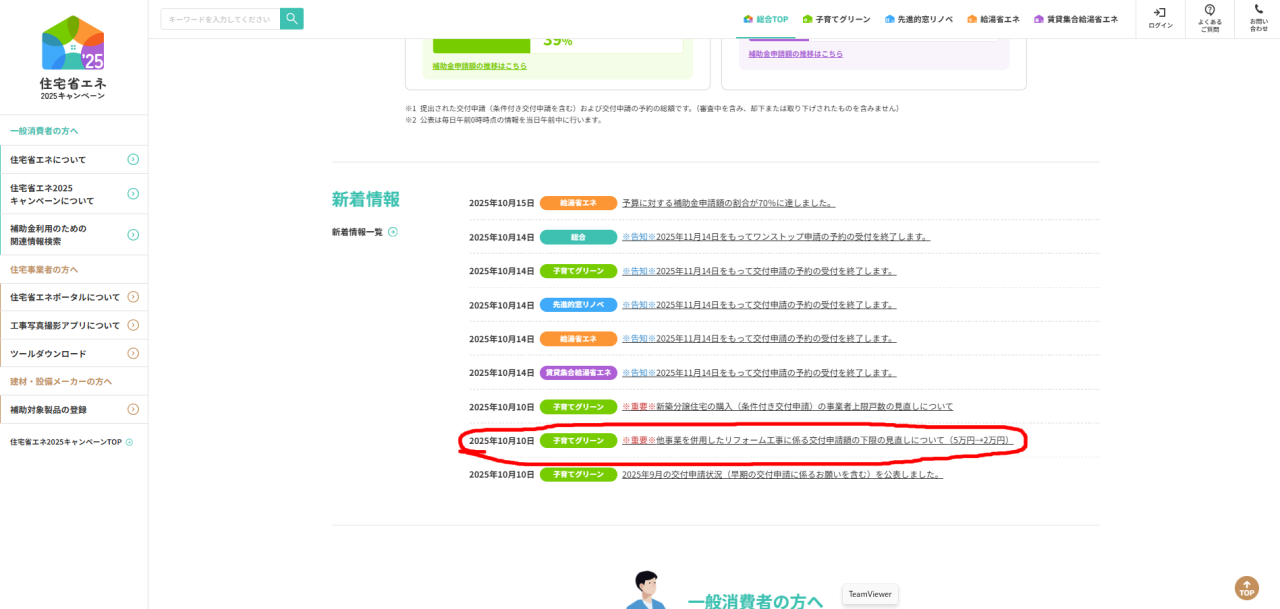Open the よくあるご質問 help icon

coord(1209,11)
